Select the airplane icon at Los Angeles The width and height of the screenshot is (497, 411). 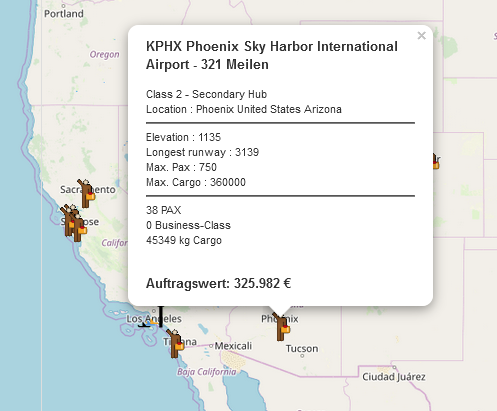pyautogui.click(x=148, y=323)
